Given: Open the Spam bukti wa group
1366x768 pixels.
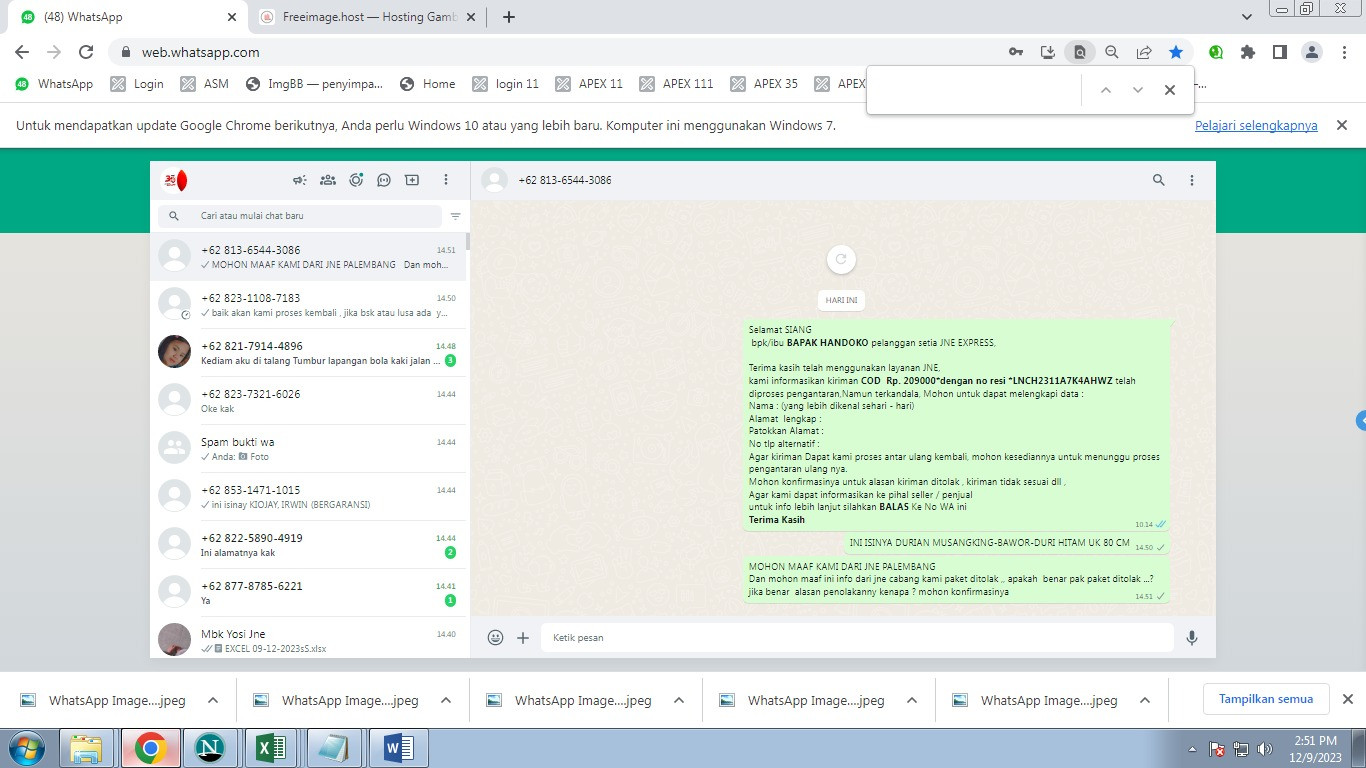Looking at the screenshot, I should pyautogui.click(x=310, y=449).
